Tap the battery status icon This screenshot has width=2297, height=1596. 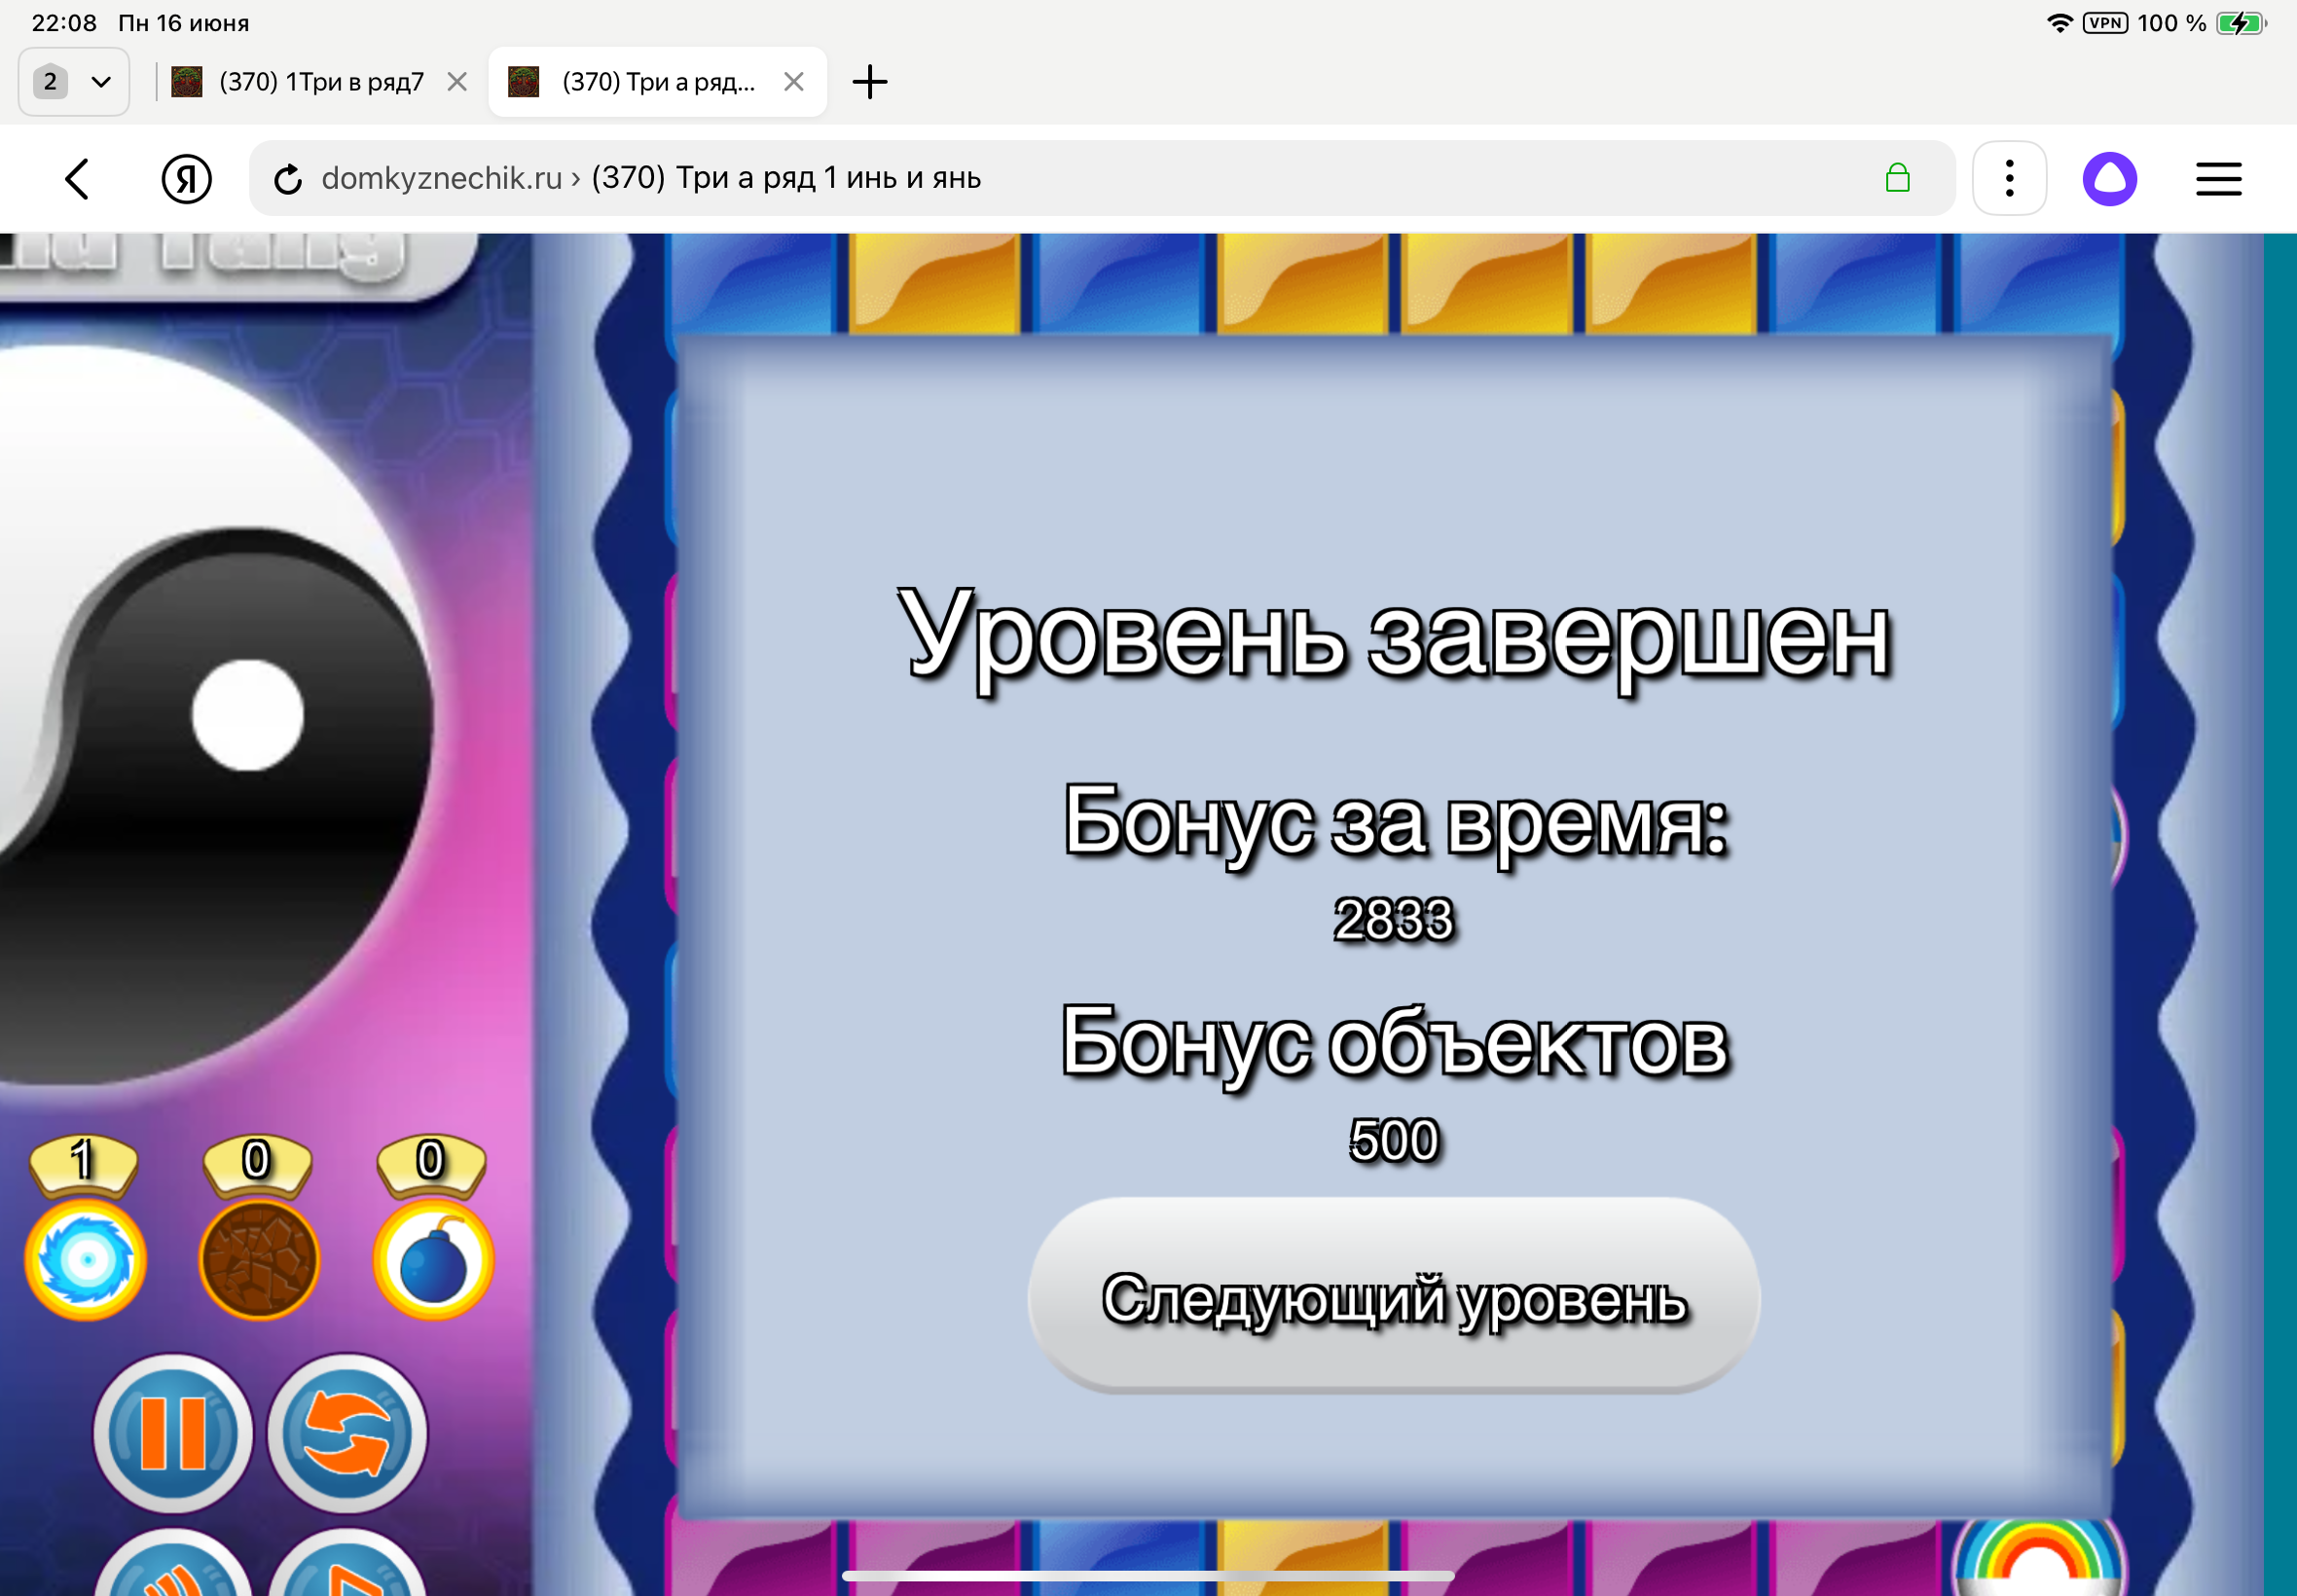[x=2240, y=23]
